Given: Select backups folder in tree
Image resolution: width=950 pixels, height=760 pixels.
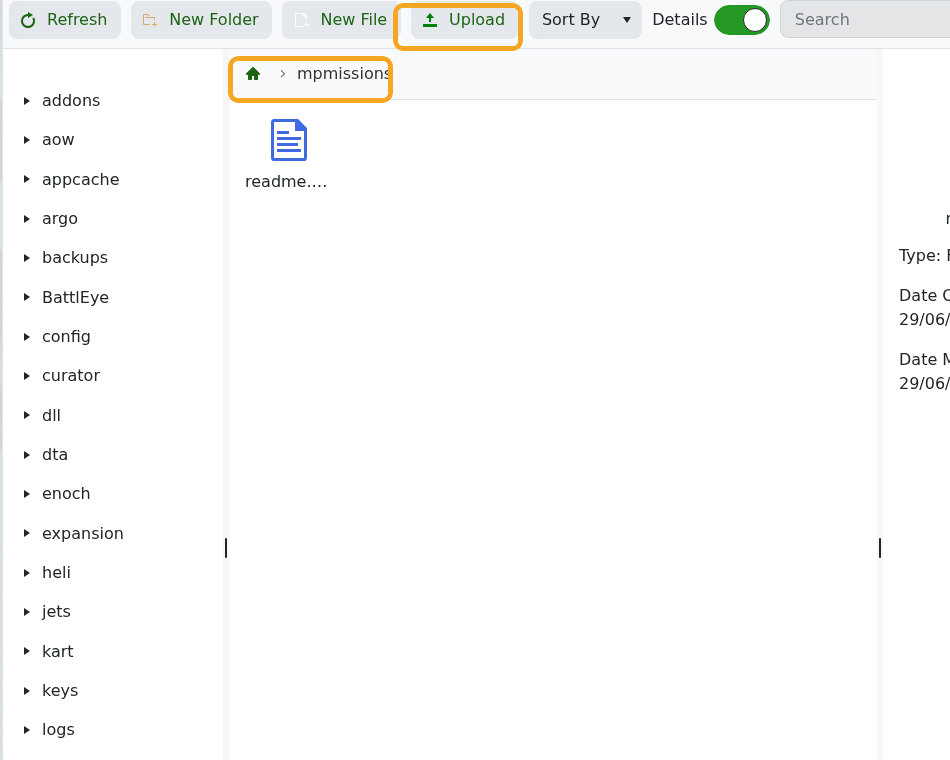Looking at the screenshot, I should point(75,258).
